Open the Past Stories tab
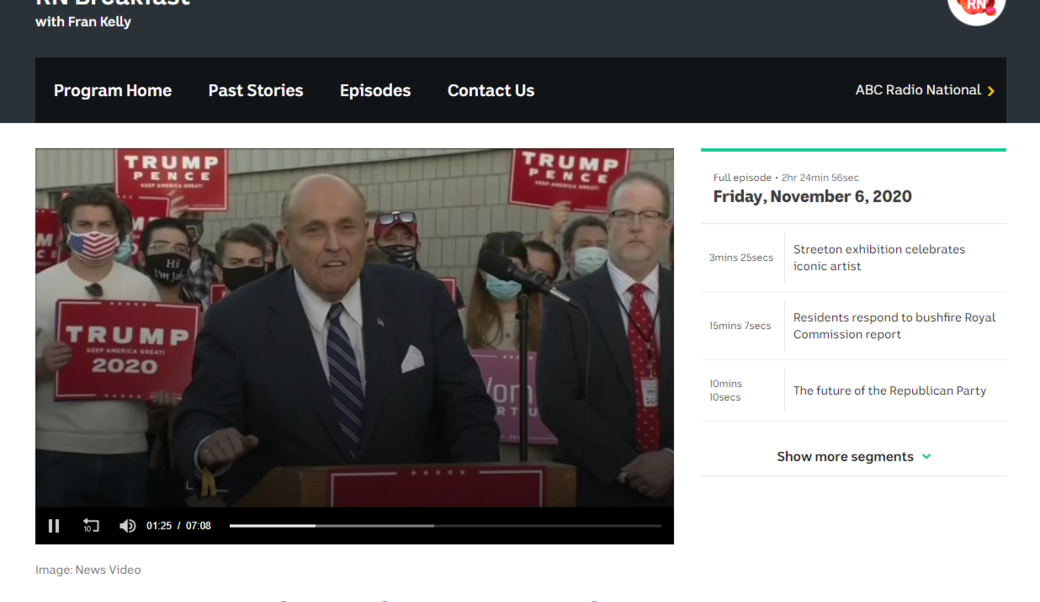The width and height of the screenshot is (1040, 602). [255, 90]
